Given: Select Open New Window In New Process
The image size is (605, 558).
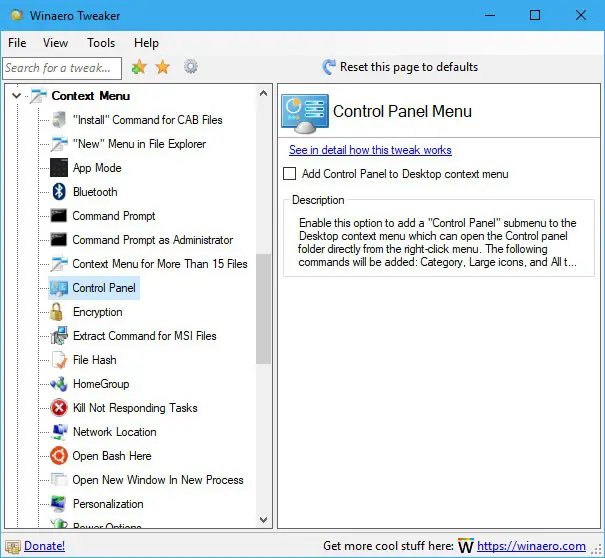Looking at the screenshot, I should [x=158, y=480].
